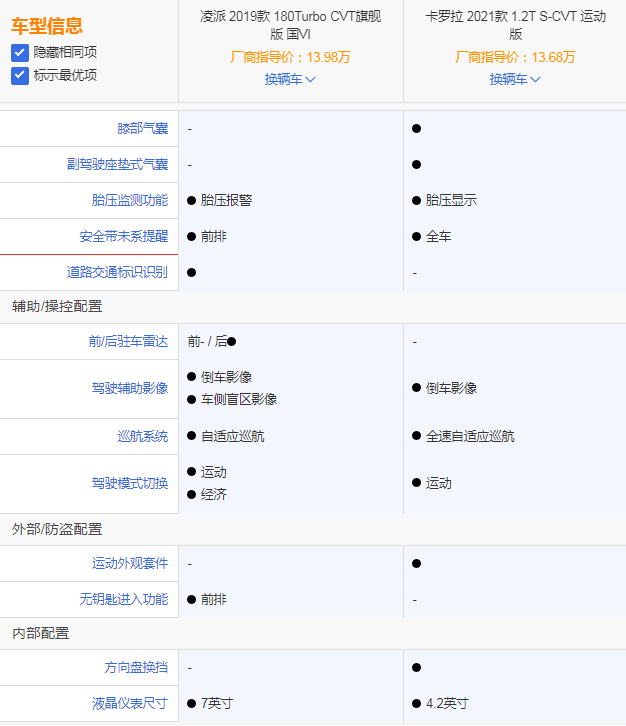Image resolution: width=626 pixels, height=726 pixels.
Task: Select the 安全带未系提醒 row label
Action: [x=123, y=236]
